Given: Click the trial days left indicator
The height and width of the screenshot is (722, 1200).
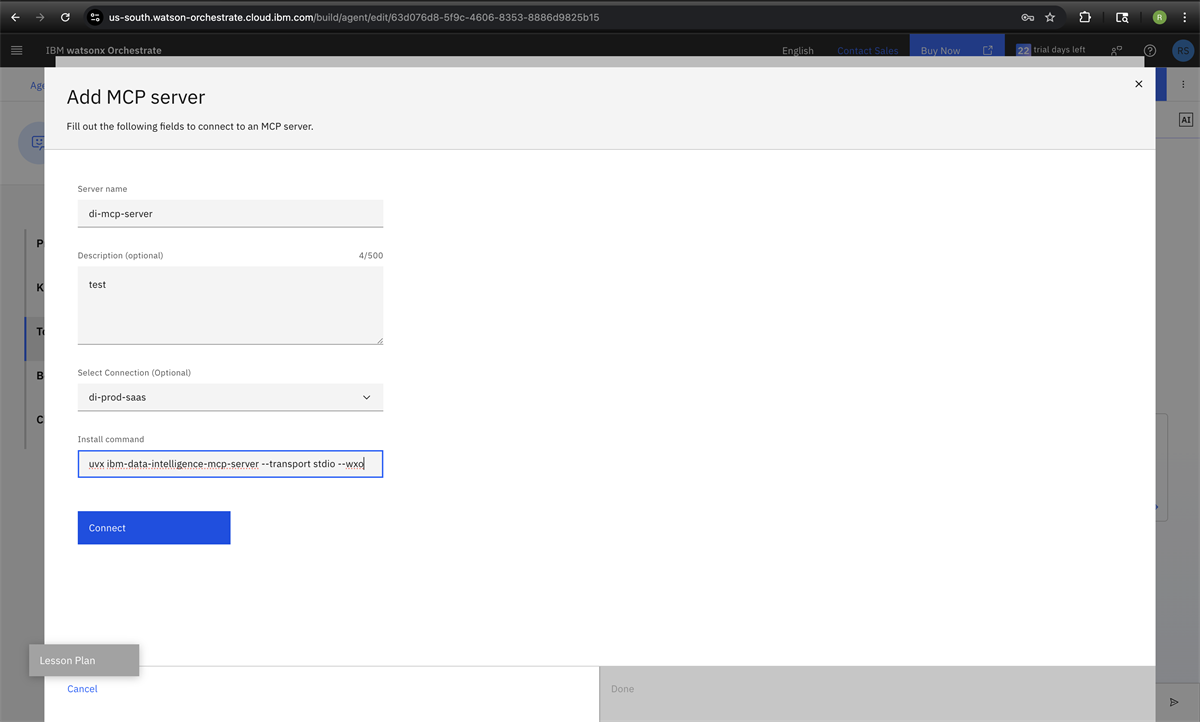Looking at the screenshot, I should pyautogui.click(x=1051, y=50).
